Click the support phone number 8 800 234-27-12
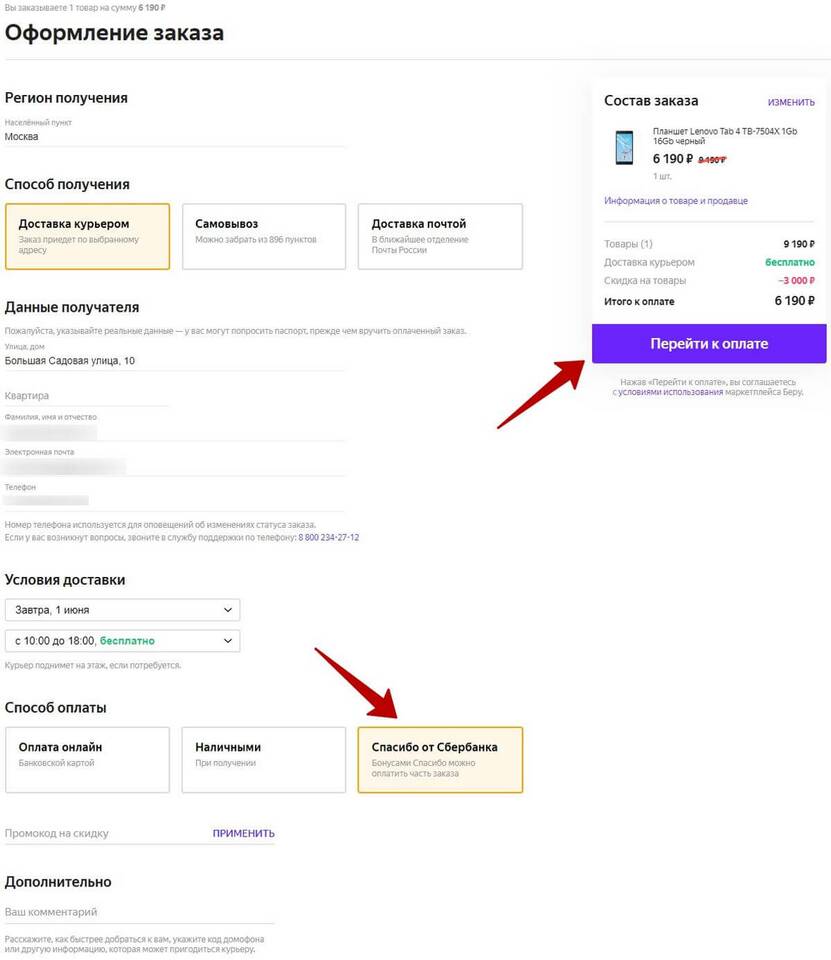This screenshot has width=831, height=960. pos(328,538)
